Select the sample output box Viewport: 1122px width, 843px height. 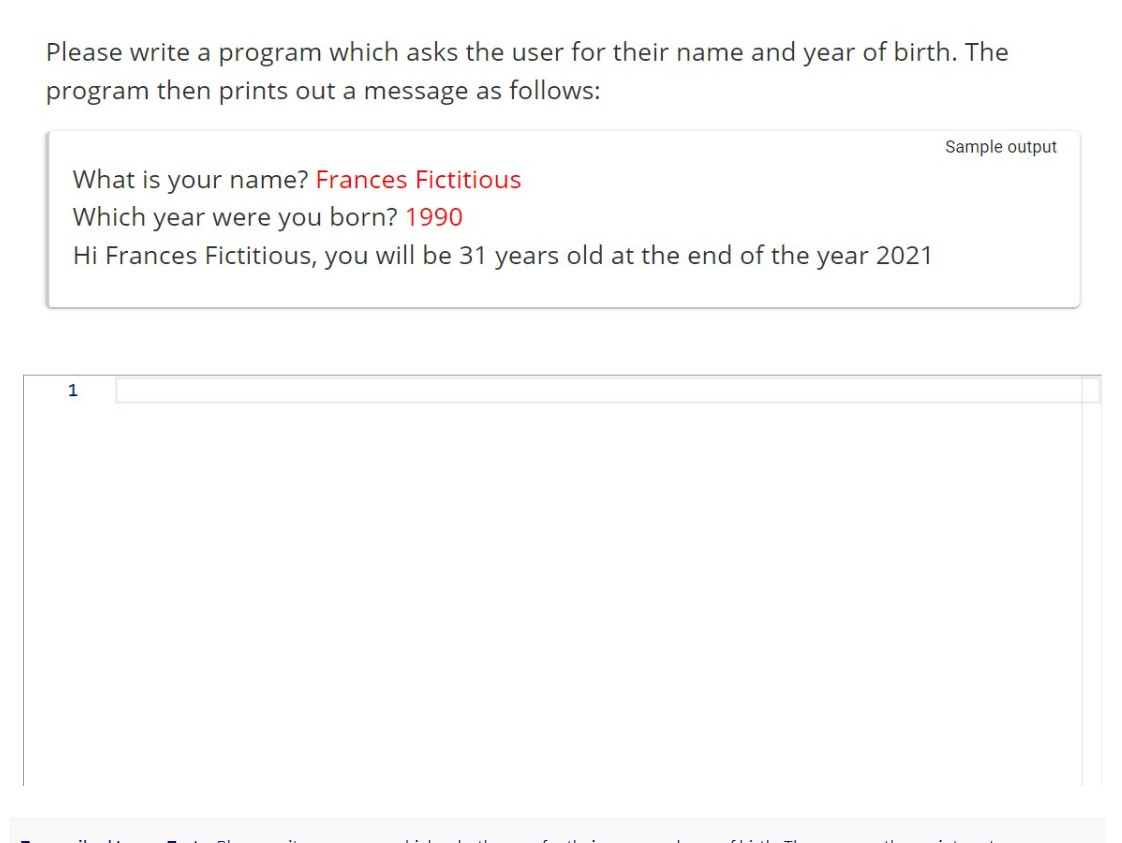(x=560, y=218)
